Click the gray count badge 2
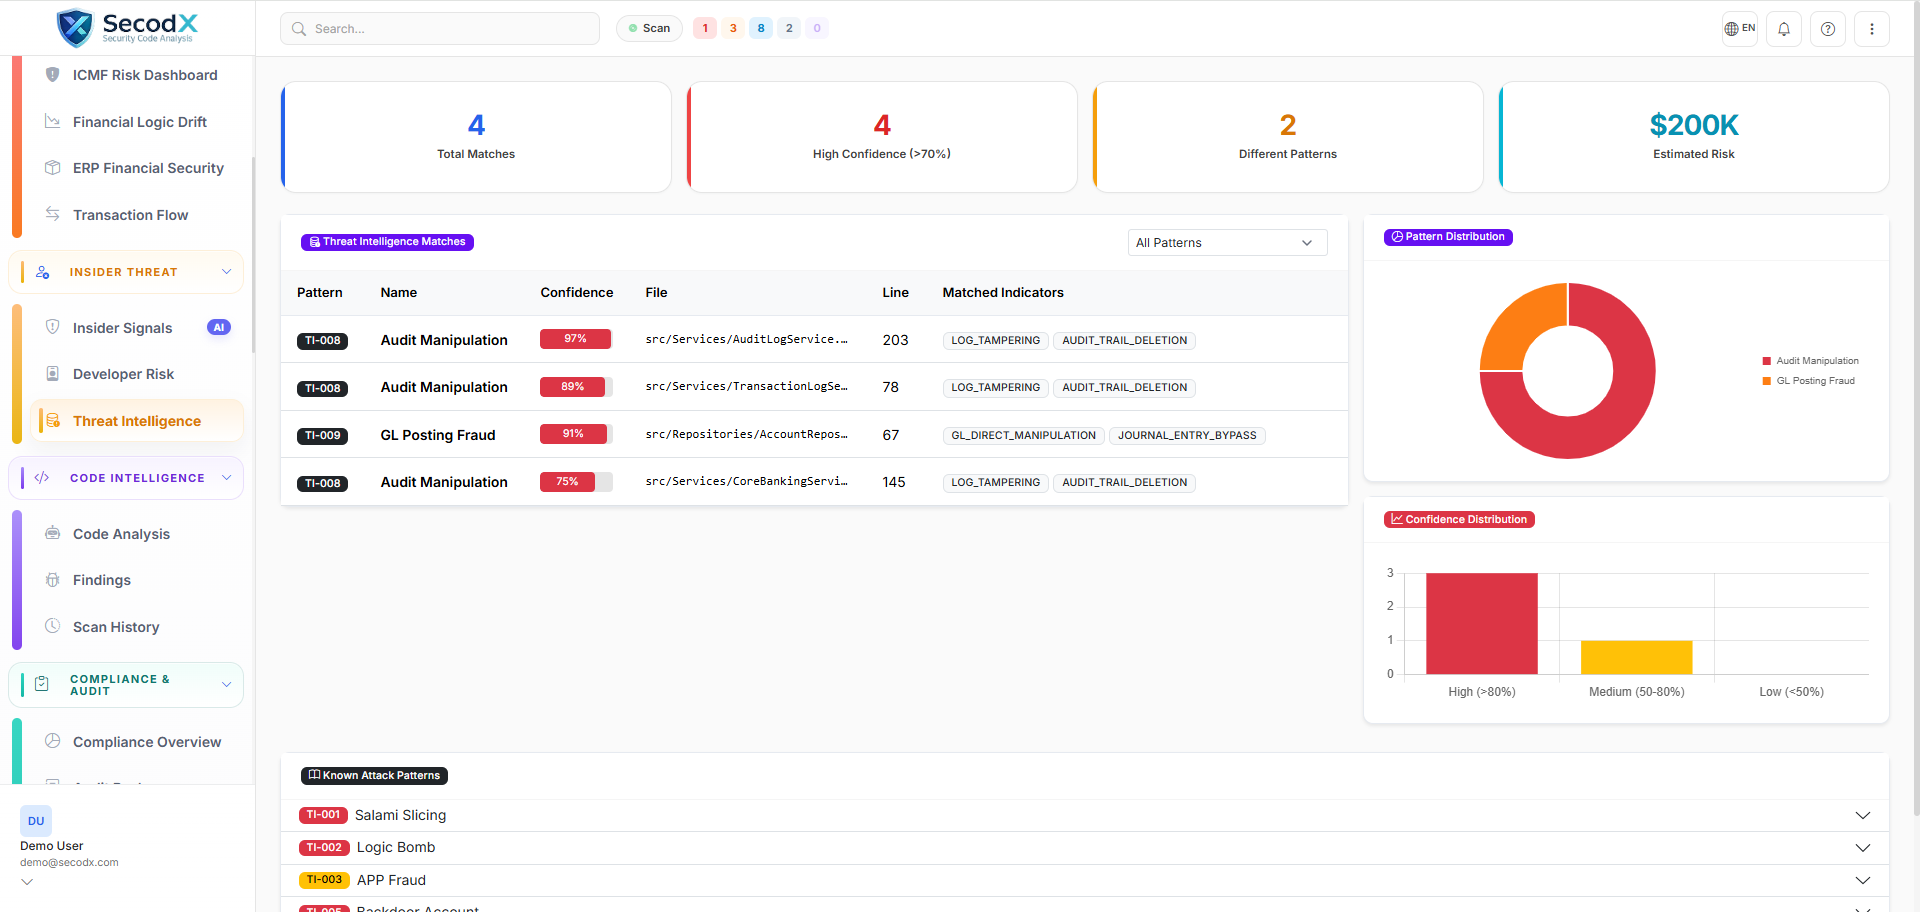Viewport: 1920px width, 912px height. (789, 28)
